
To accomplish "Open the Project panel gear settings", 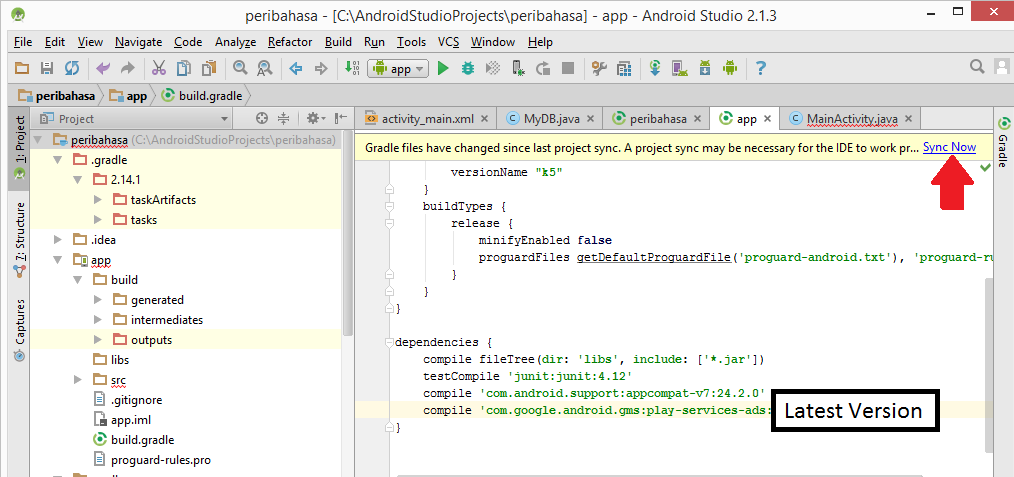I will point(314,118).
